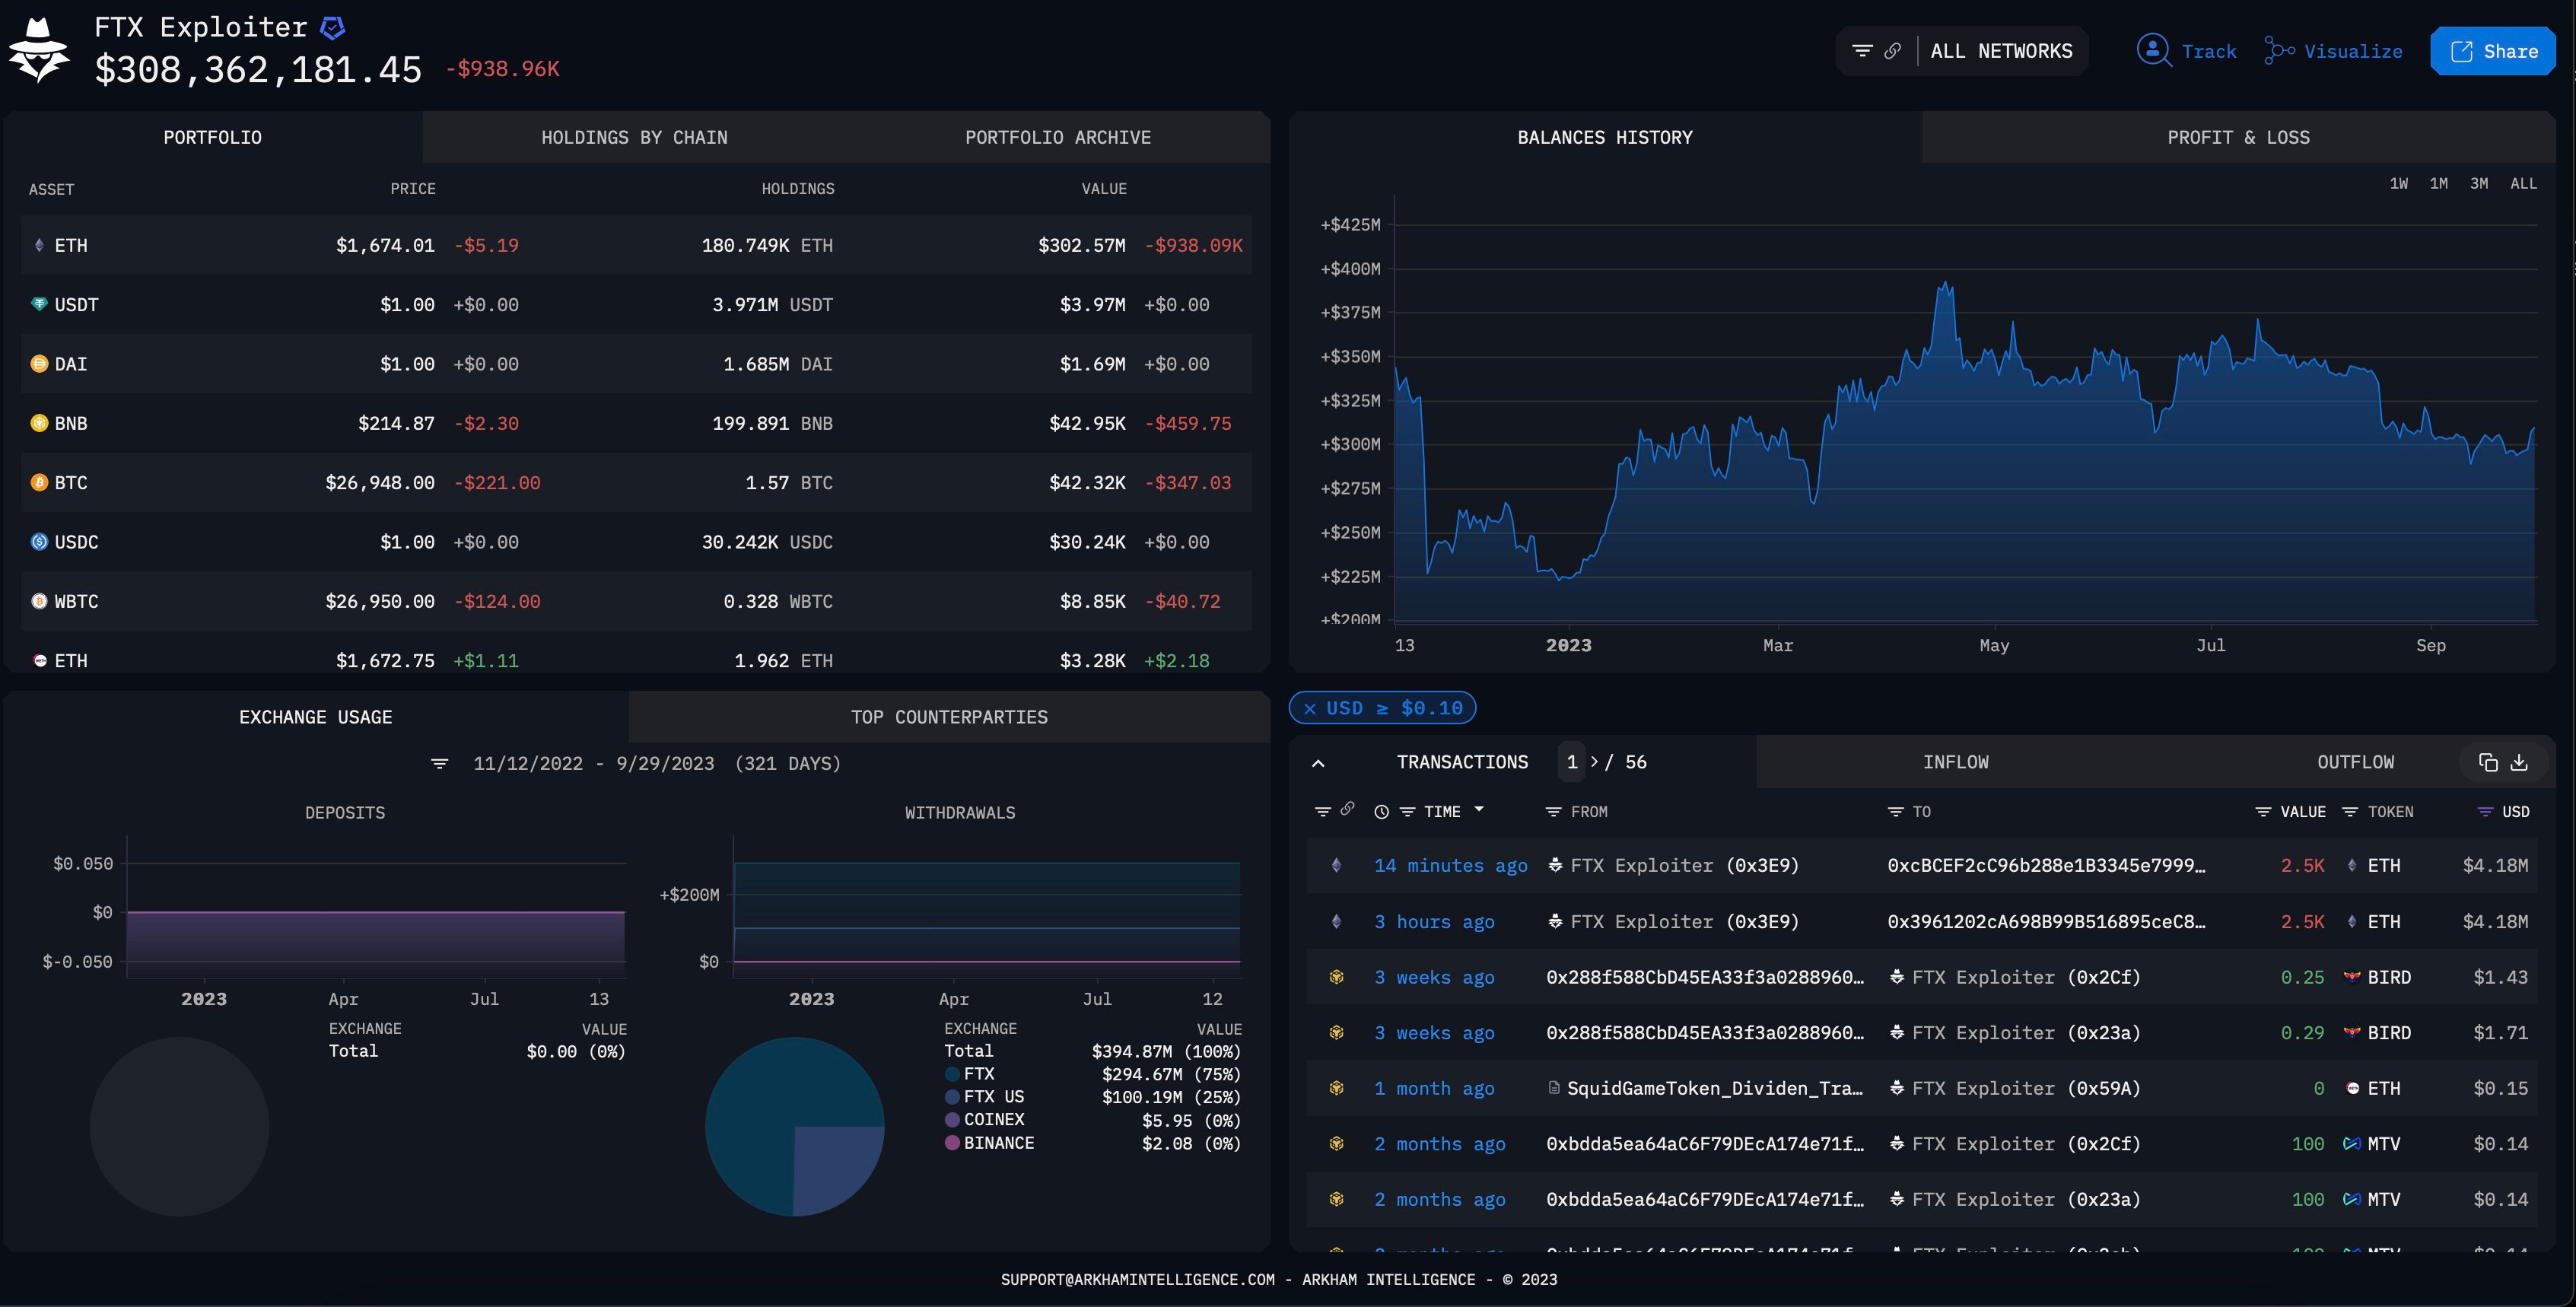Show only OUTFLOW transactions
Screen dimensions: 2576x1307
(2356, 762)
